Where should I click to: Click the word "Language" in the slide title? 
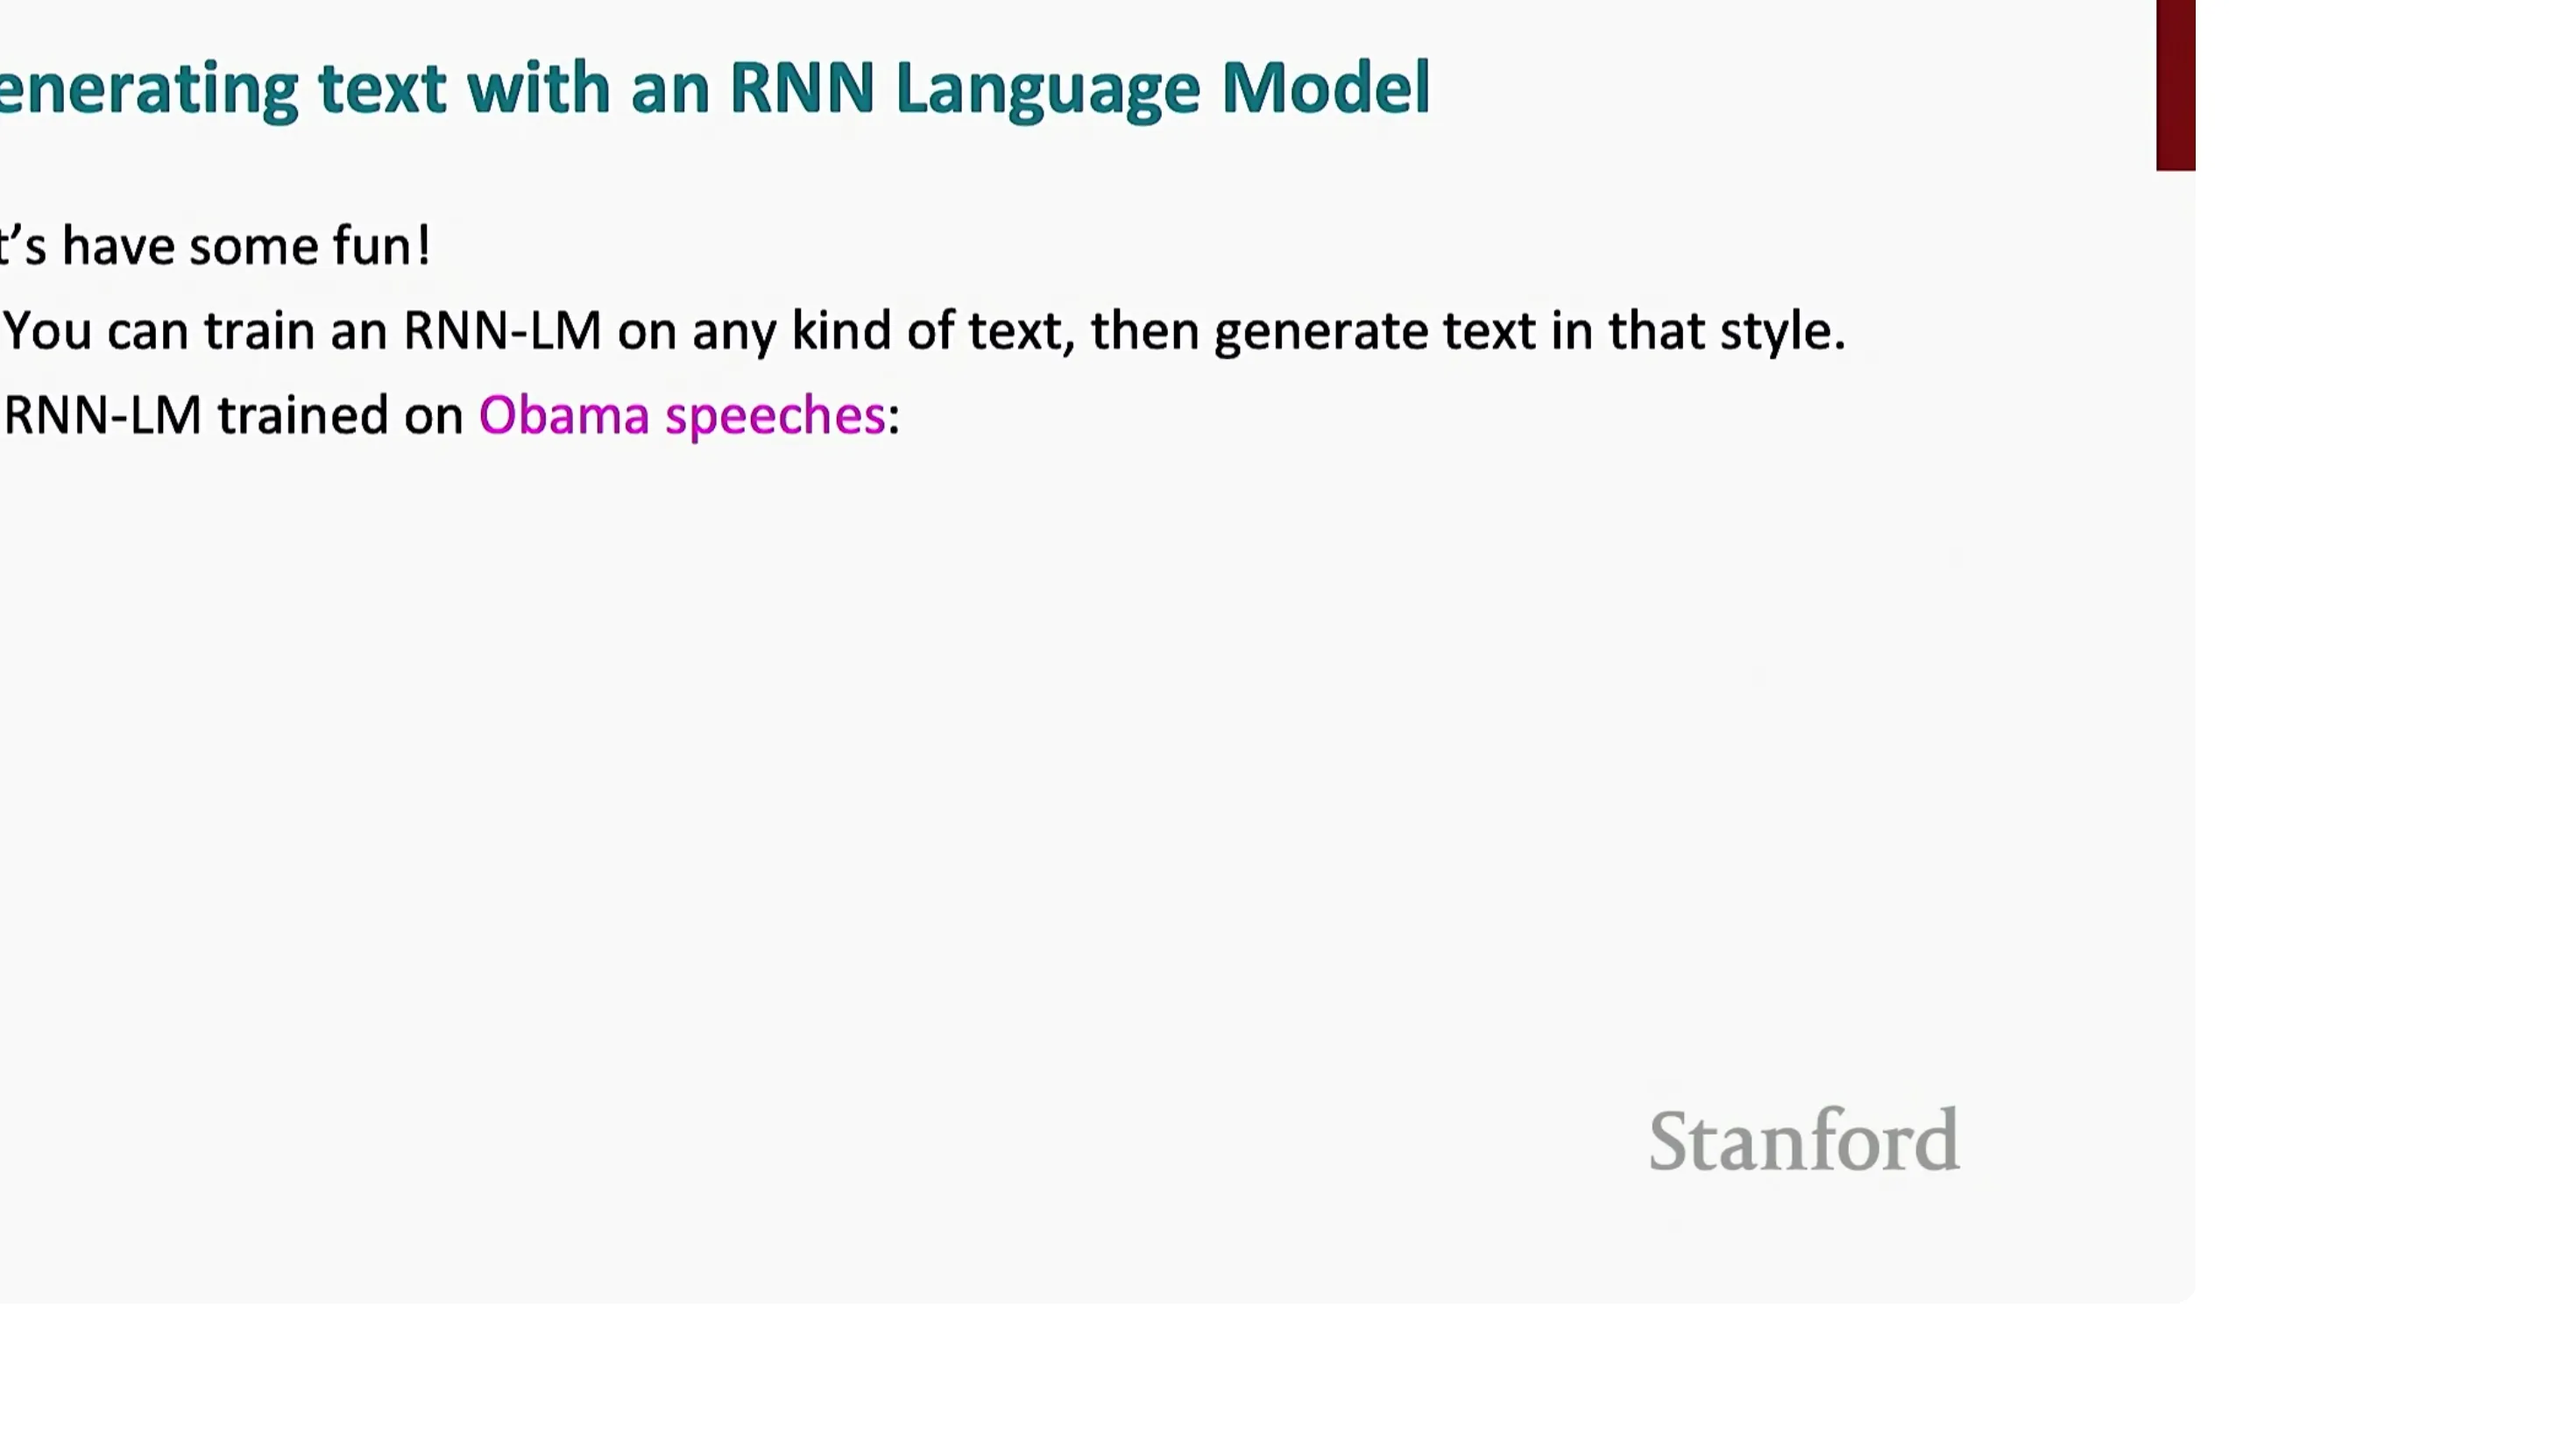coord(1047,89)
